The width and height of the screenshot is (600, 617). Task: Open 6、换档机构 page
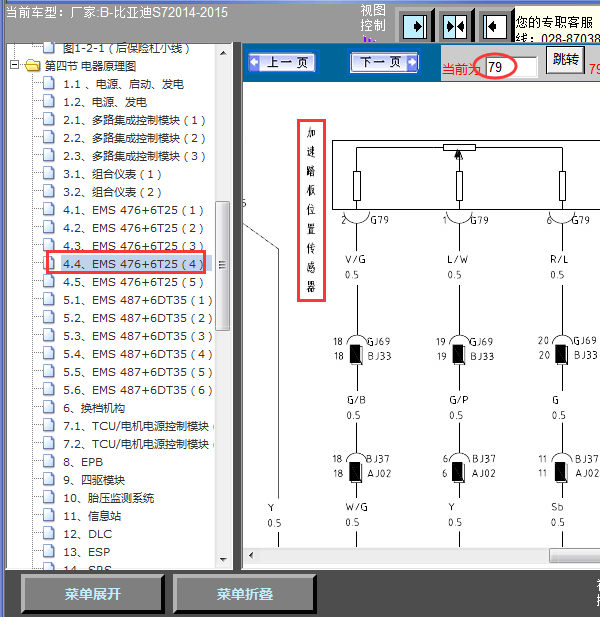94,408
